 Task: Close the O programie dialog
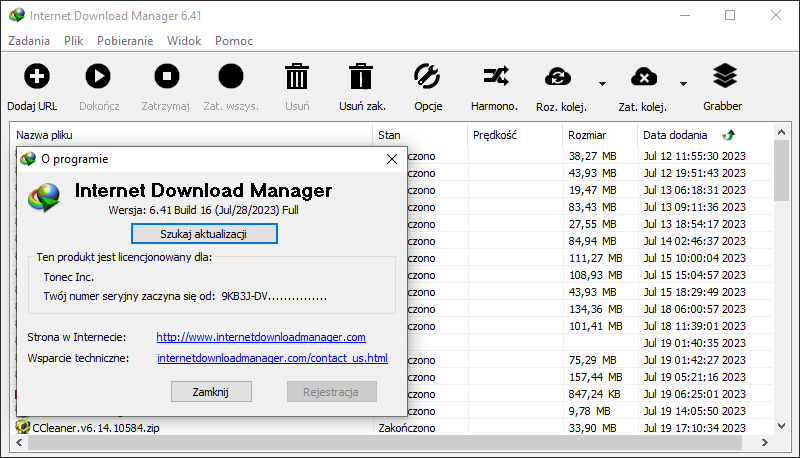click(392, 159)
